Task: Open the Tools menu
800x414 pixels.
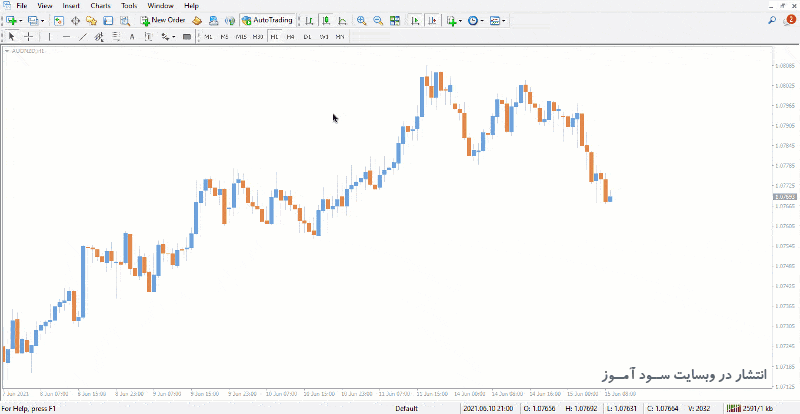Action: pos(129,6)
